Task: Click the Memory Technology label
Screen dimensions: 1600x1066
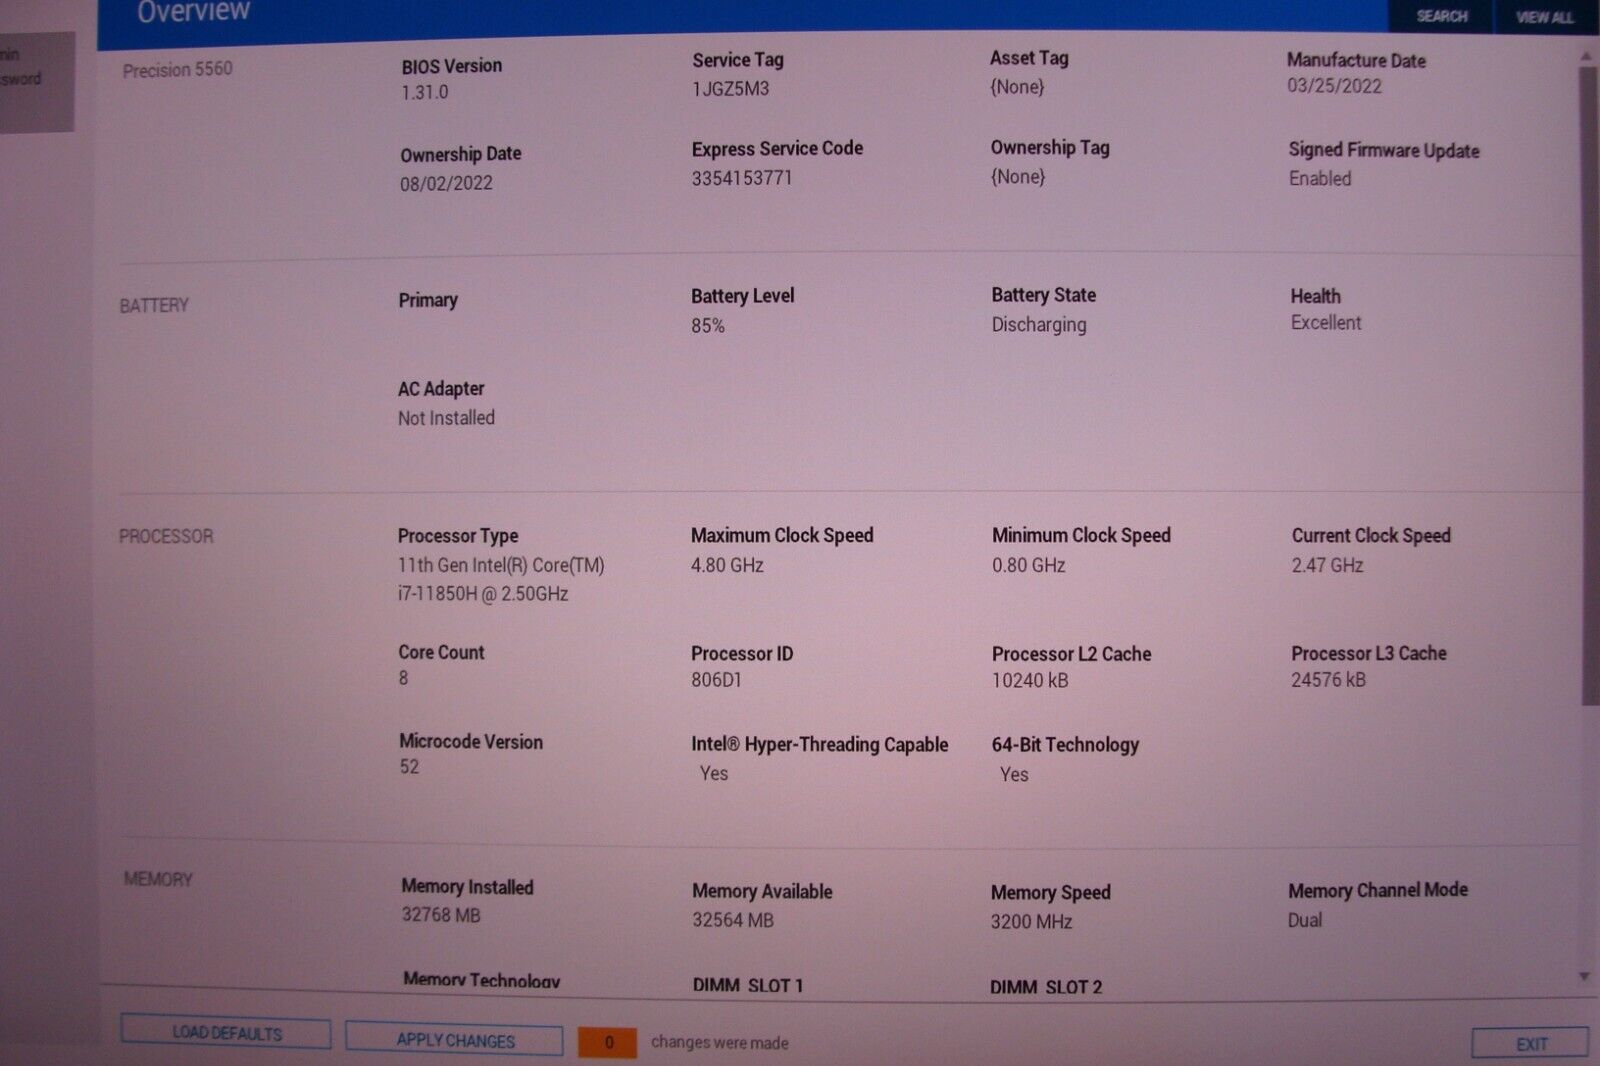Action: 481,980
